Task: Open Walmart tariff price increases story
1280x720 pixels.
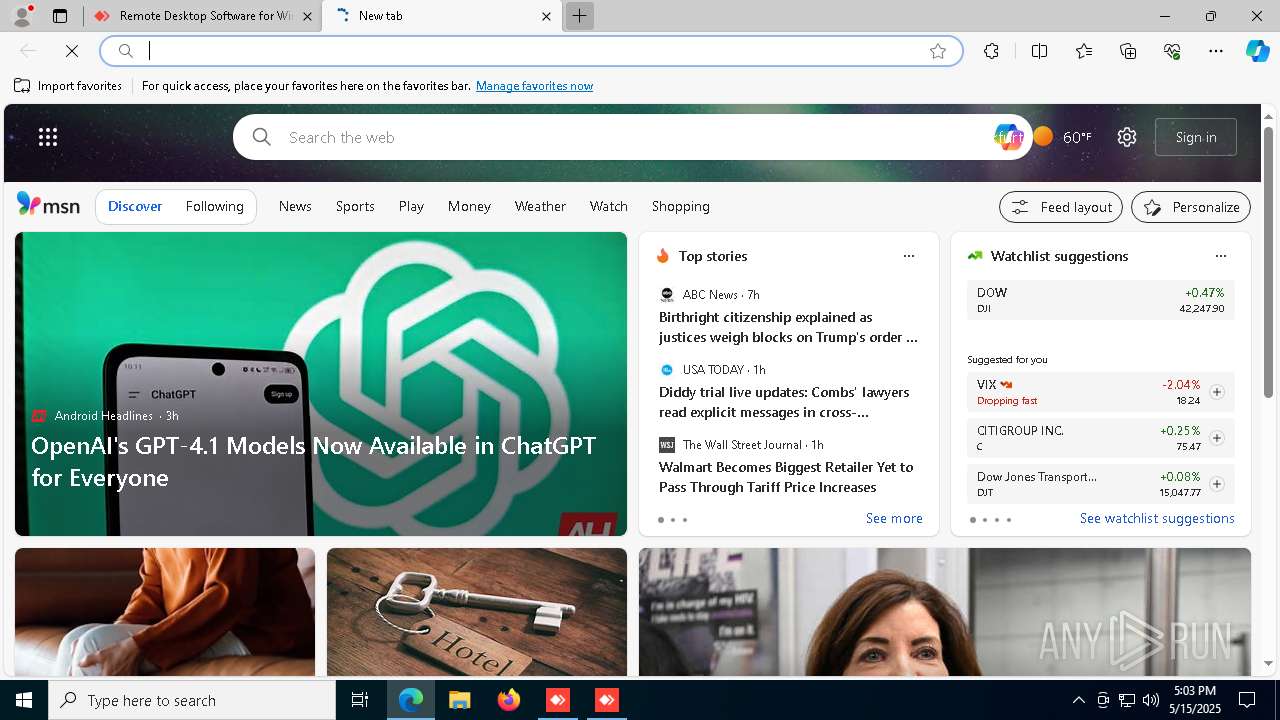Action: pyautogui.click(x=786, y=477)
